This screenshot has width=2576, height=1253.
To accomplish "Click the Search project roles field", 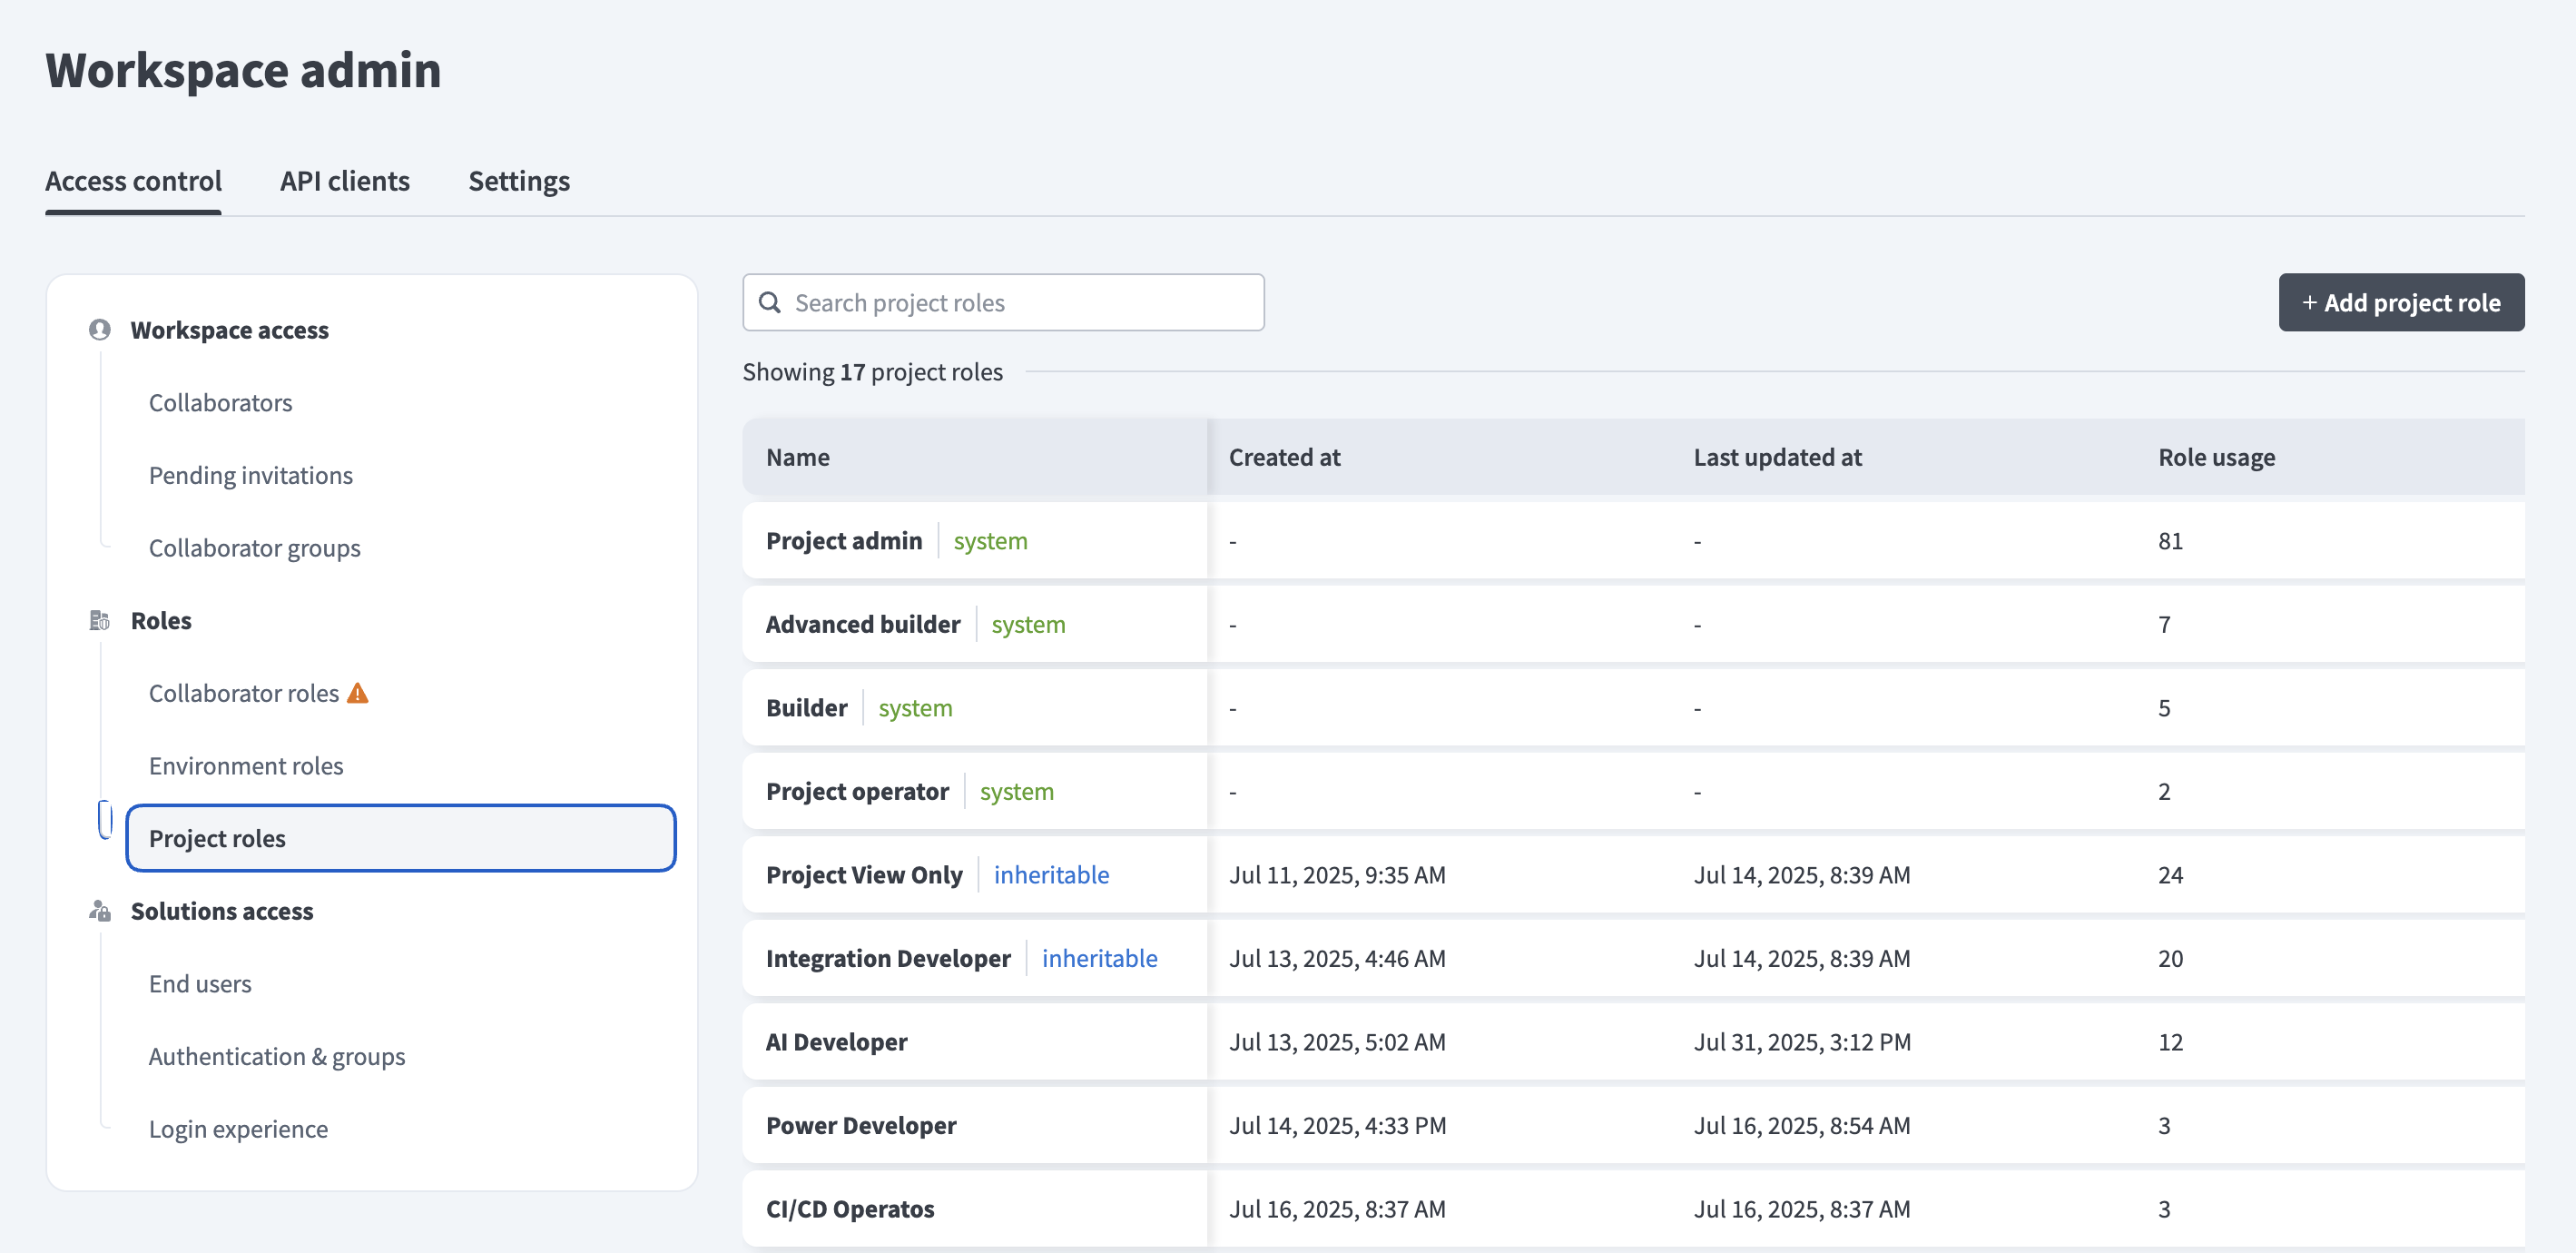I will click(1003, 302).
